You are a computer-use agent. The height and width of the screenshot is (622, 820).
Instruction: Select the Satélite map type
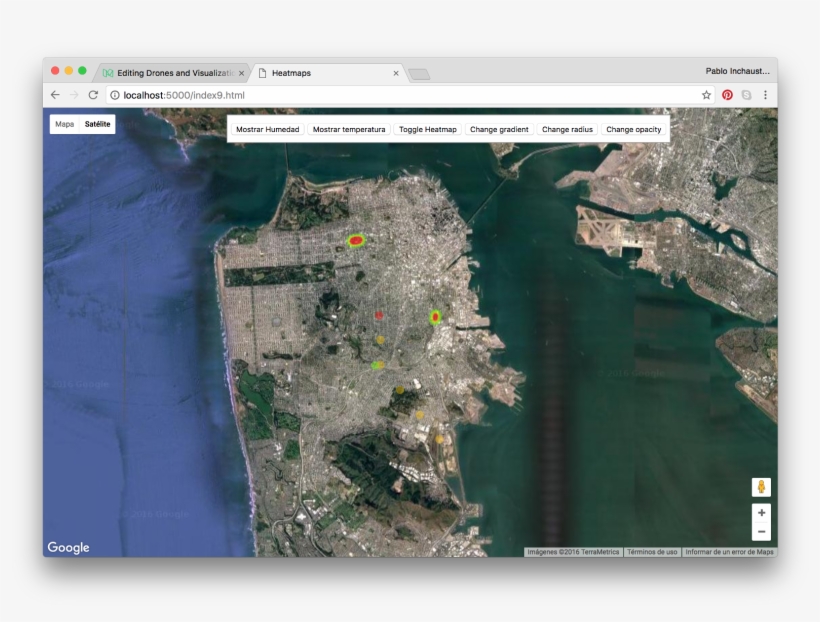click(x=98, y=124)
